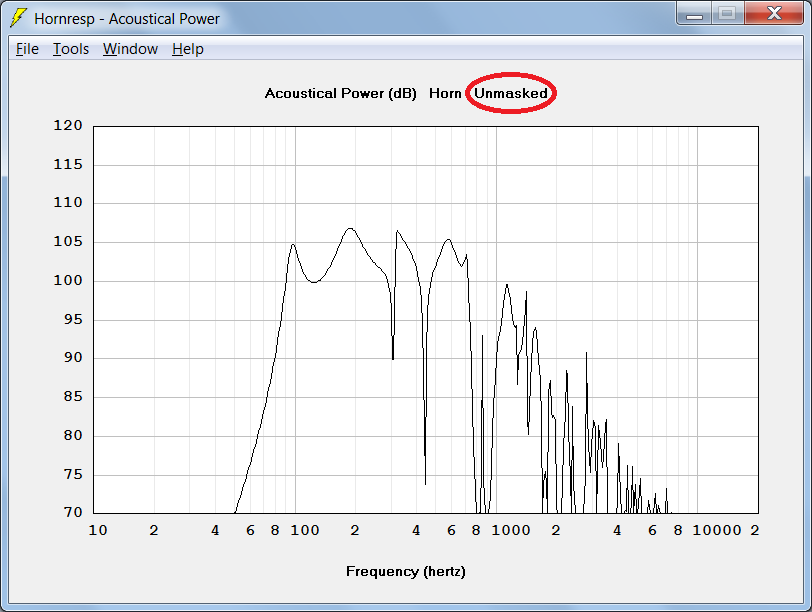
Task: Click the 10000 label on frequency axis
Action: pos(717,530)
